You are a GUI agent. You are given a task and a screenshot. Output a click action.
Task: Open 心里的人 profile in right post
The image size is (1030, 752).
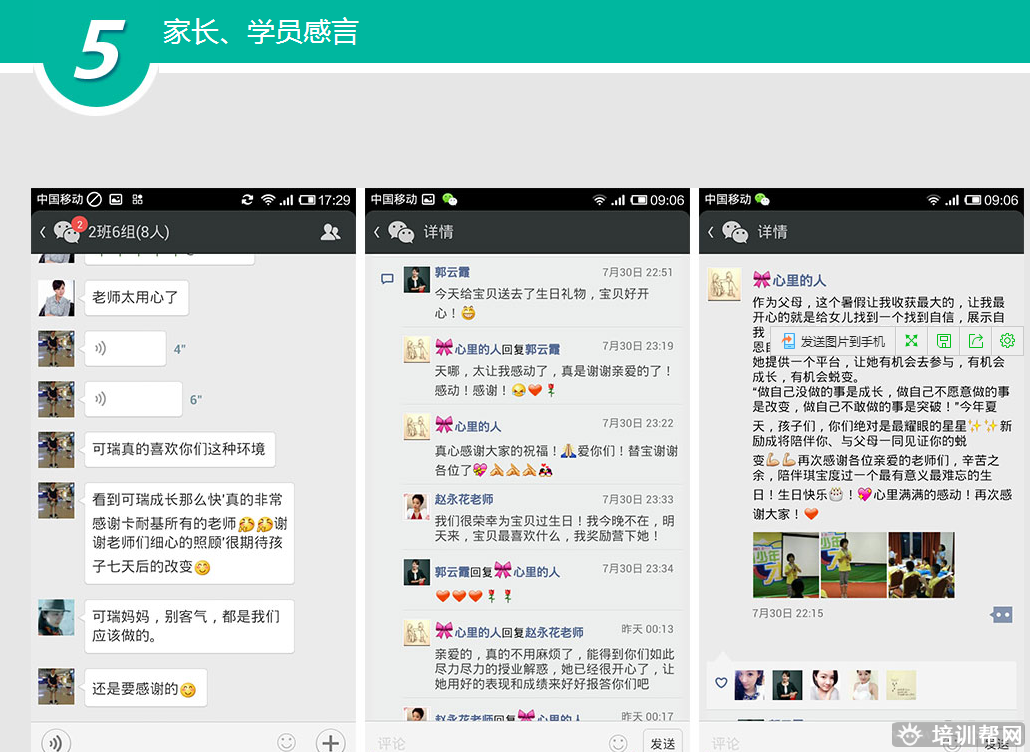(799, 280)
